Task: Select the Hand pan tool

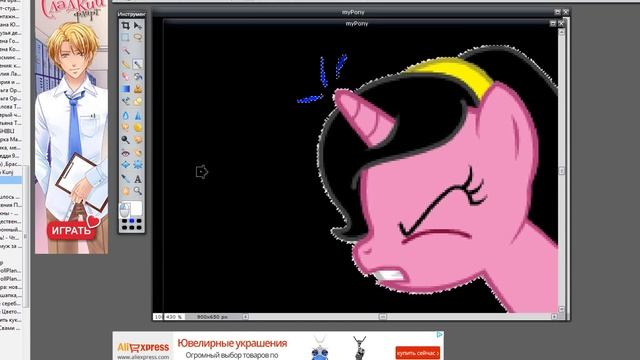Action: [x=126, y=191]
